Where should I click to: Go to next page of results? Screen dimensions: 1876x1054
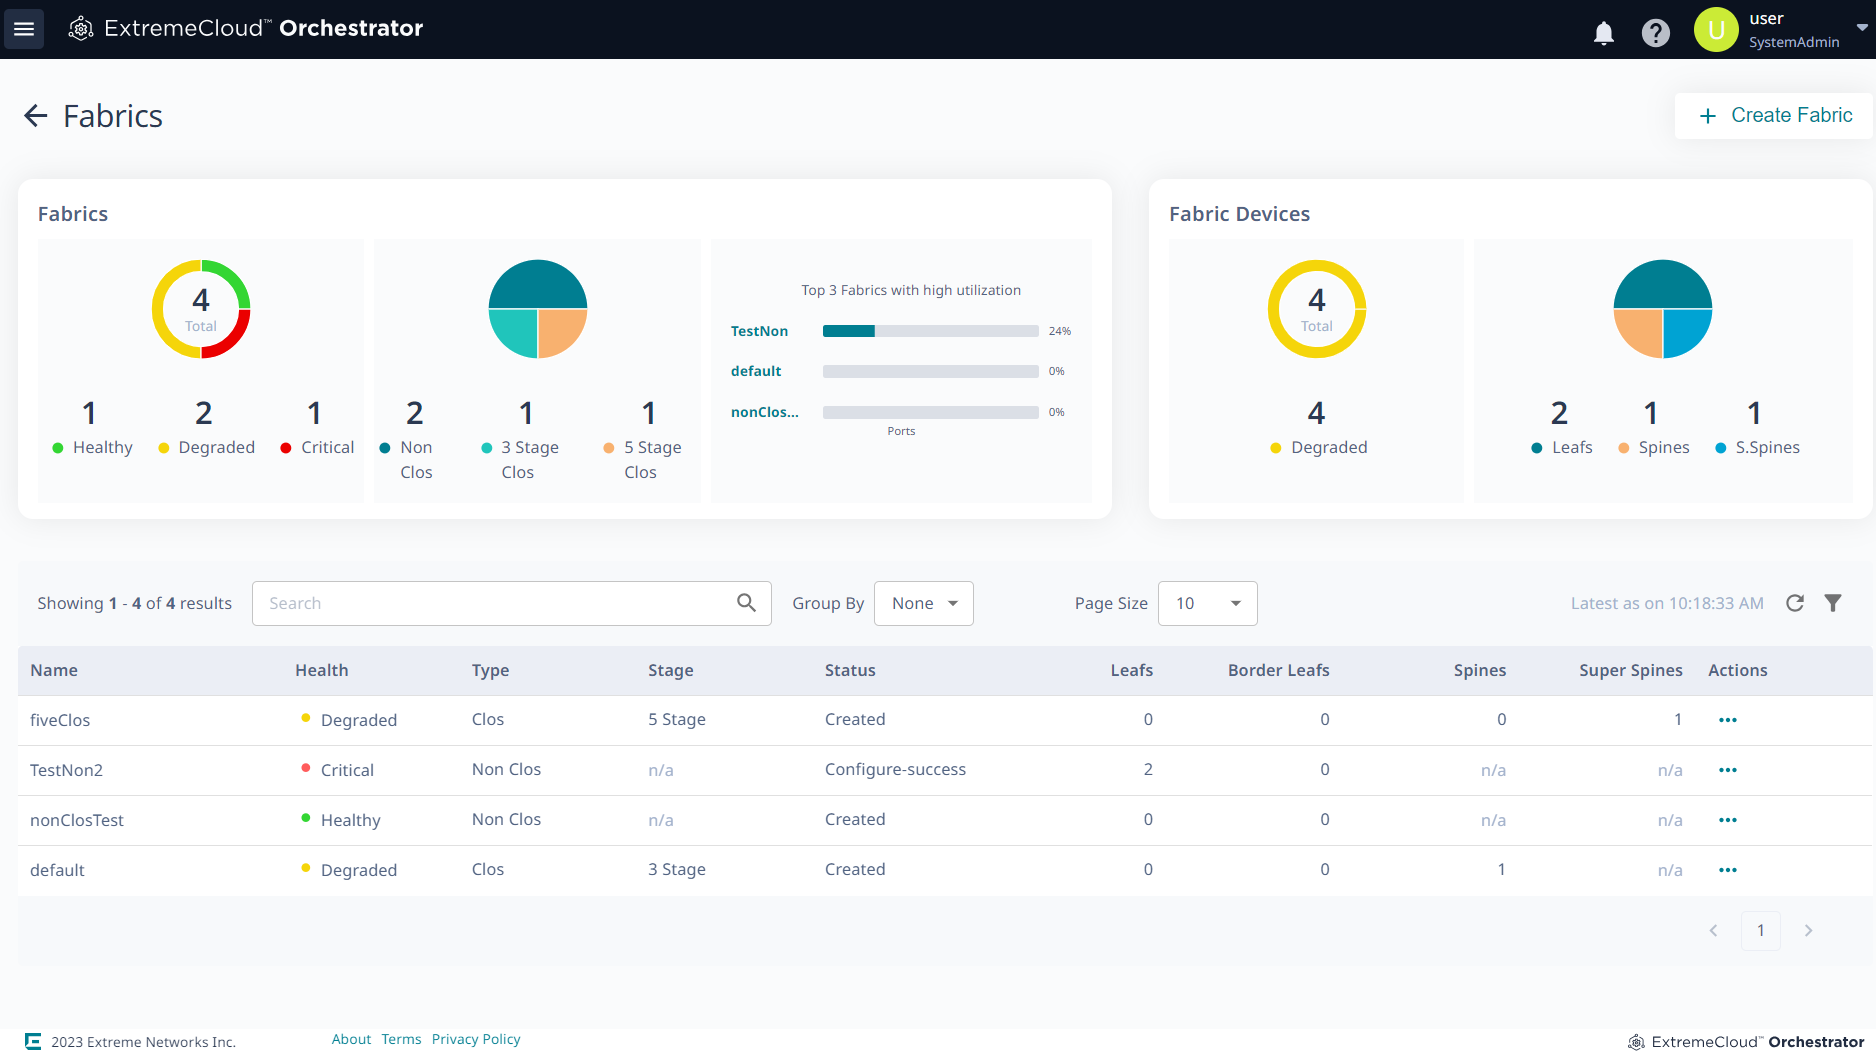point(1808,930)
